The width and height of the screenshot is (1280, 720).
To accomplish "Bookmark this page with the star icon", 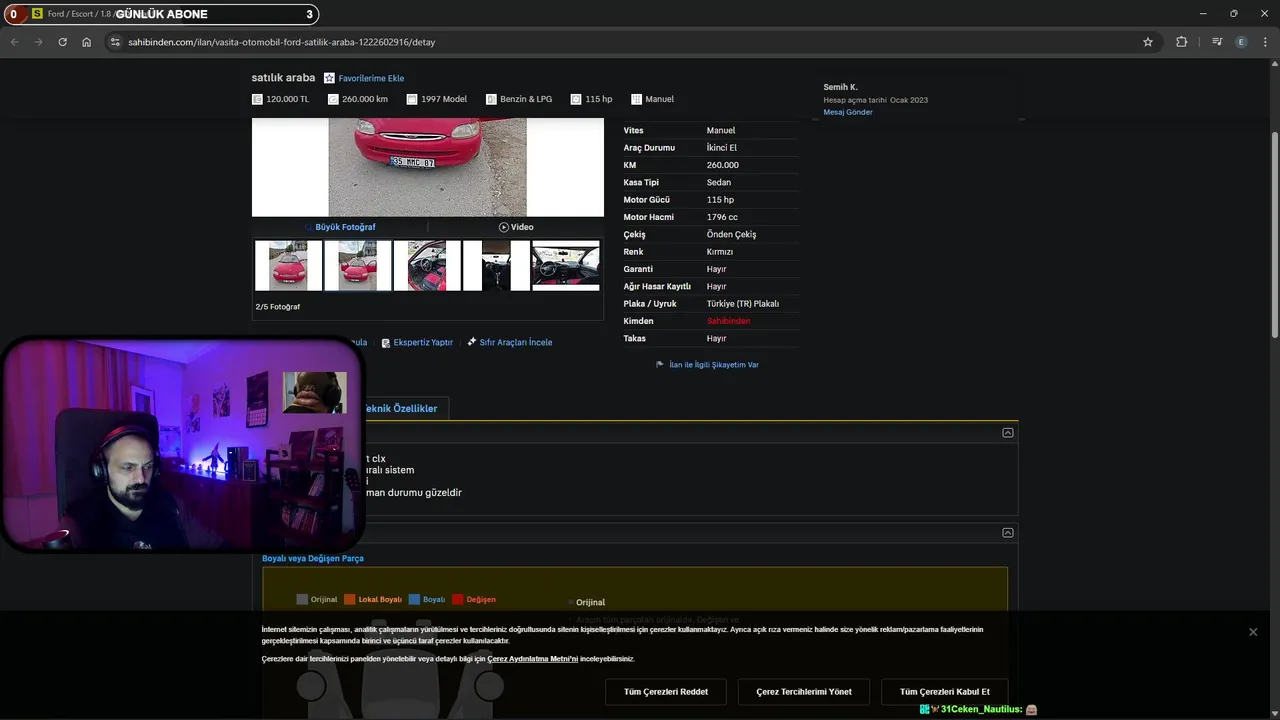I will [1148, 42].
